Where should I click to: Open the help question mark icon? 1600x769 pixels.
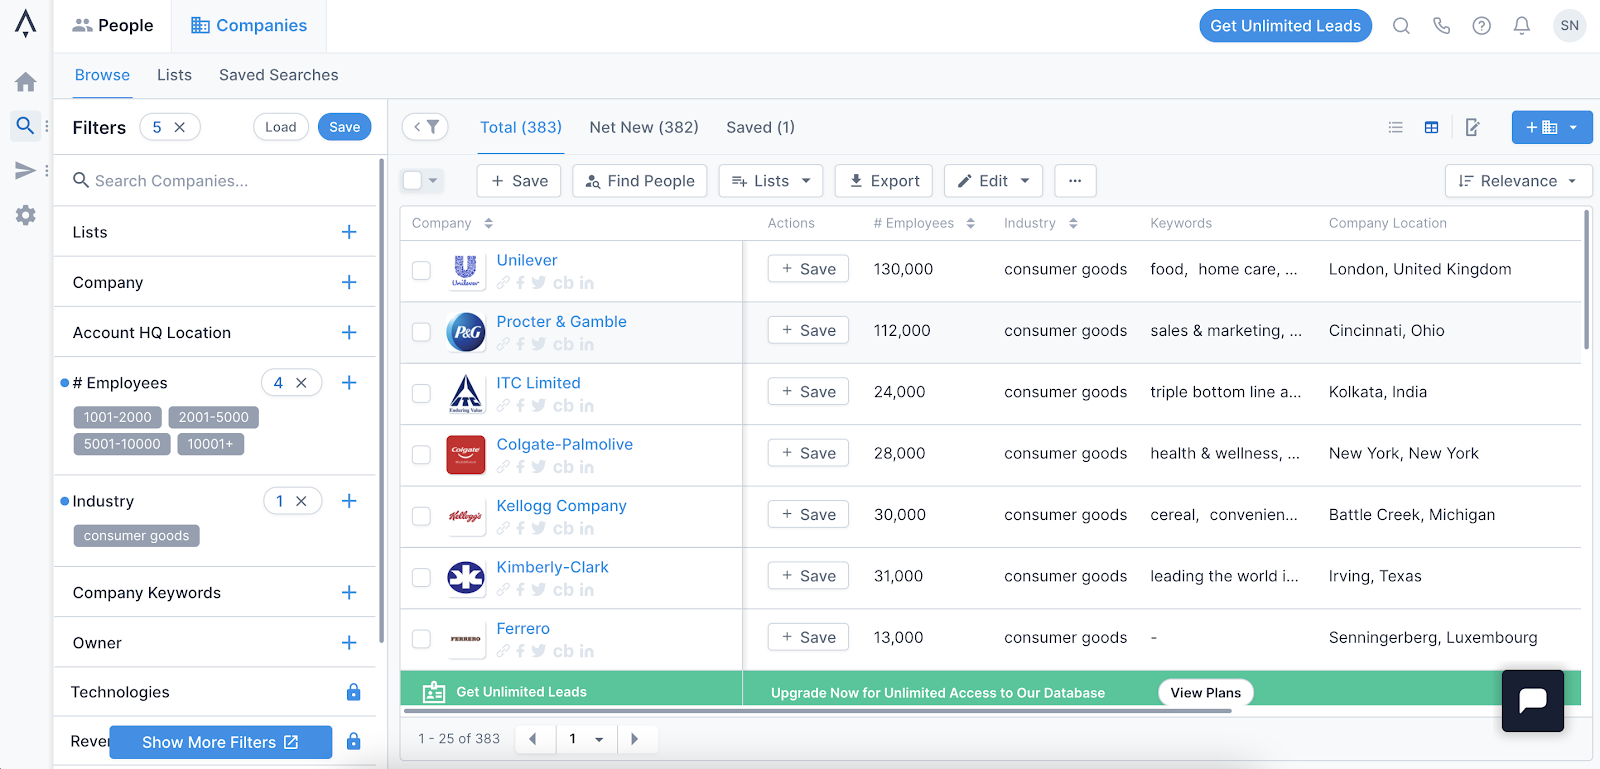click(x=1481, y=26)
